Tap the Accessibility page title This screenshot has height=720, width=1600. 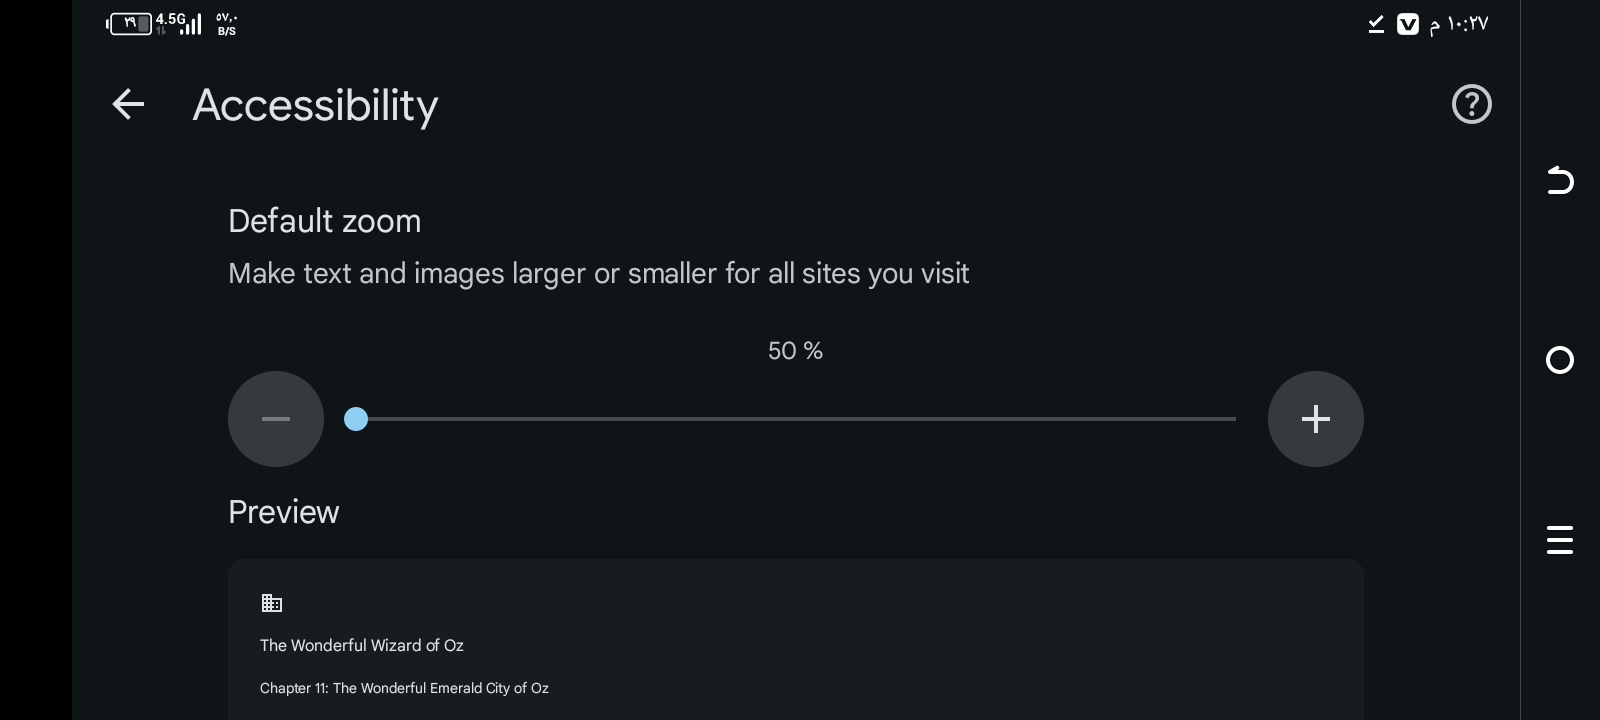tap(315, 105)
